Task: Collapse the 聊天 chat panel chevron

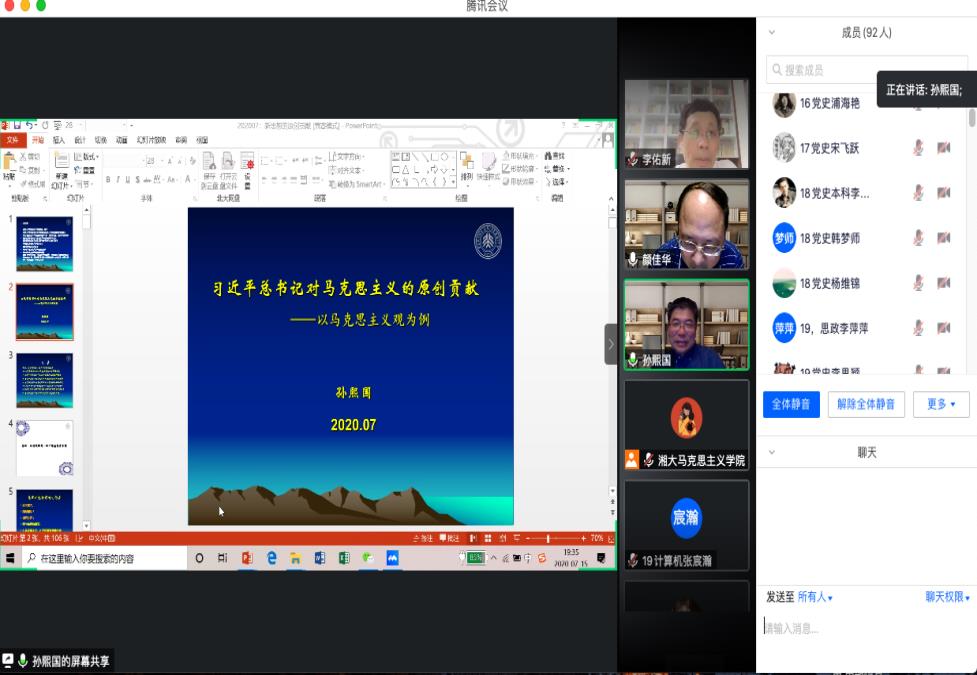Action: [771, 453]
